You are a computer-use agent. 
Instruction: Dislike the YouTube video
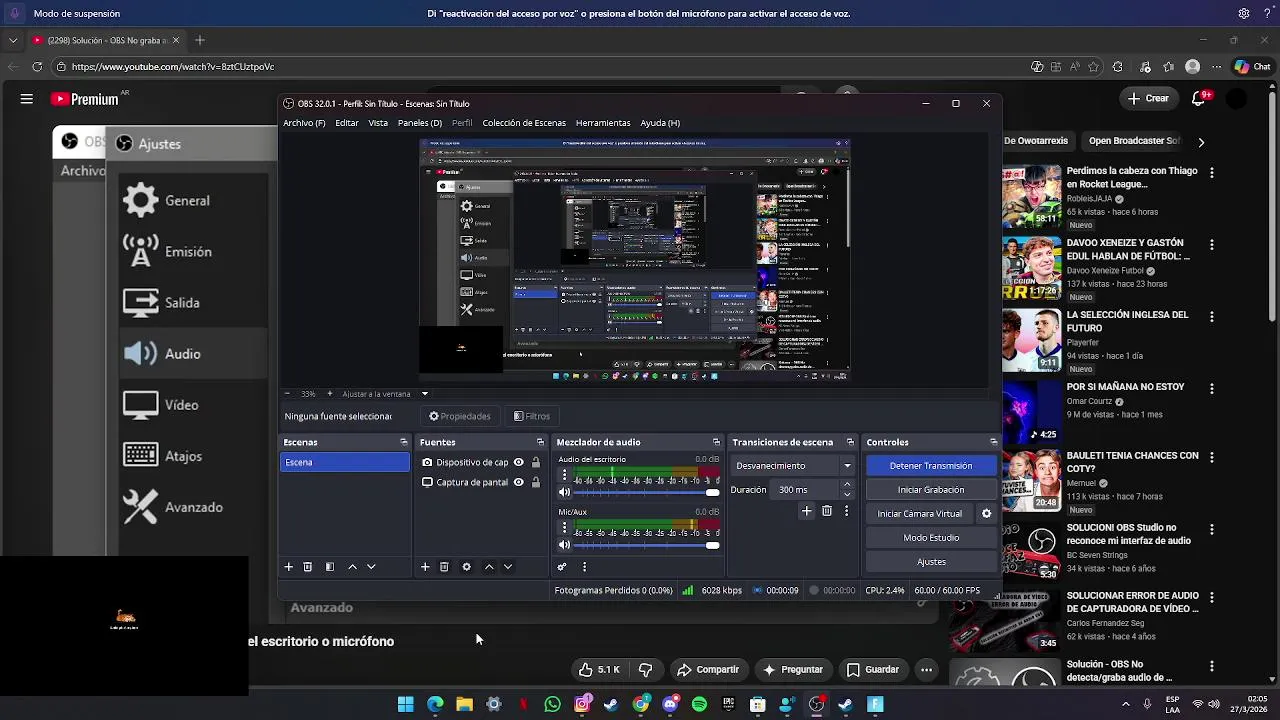coord(646,670)
